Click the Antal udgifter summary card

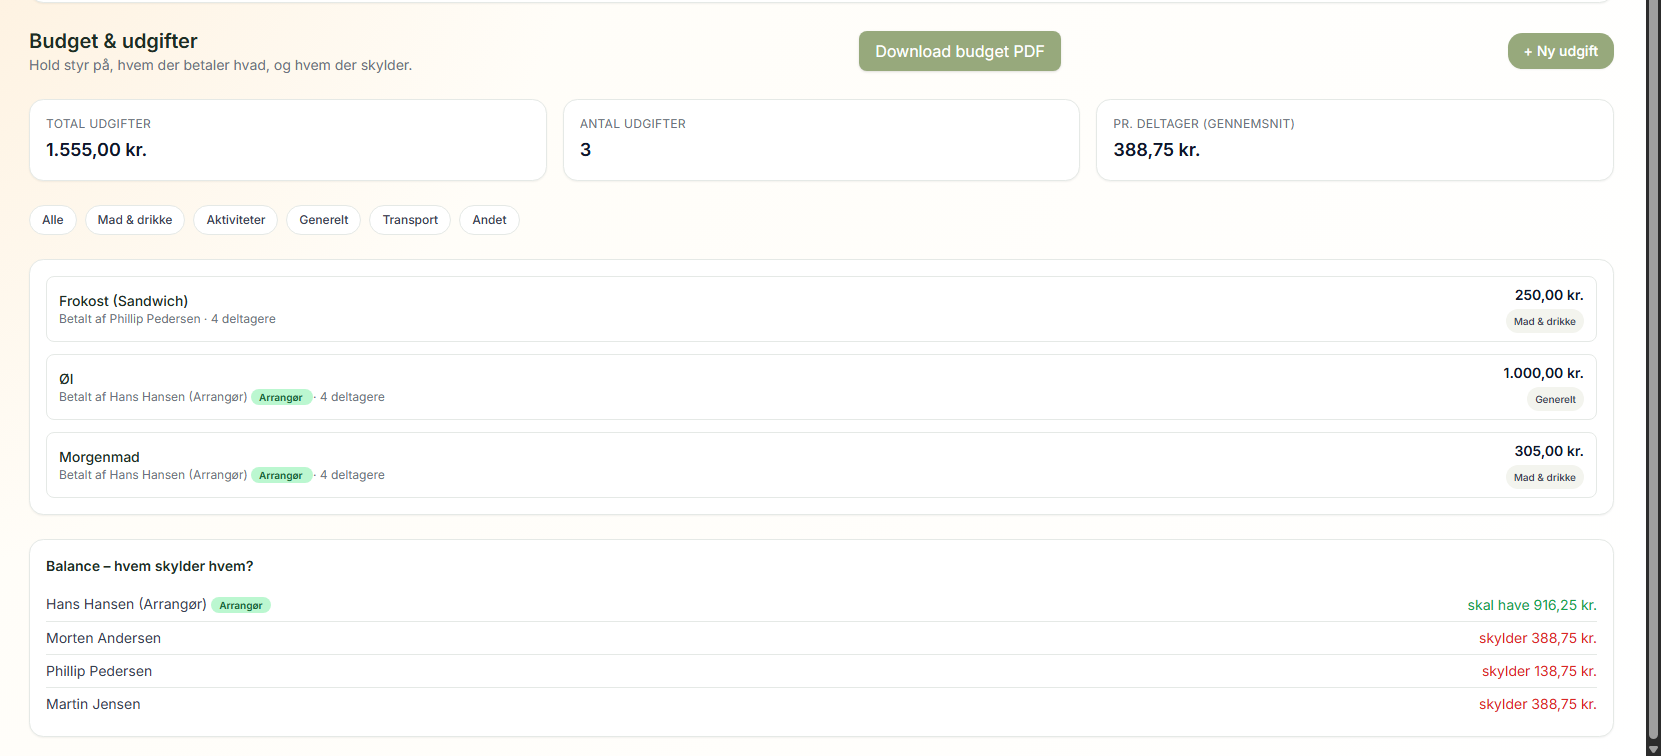point(821,140)
